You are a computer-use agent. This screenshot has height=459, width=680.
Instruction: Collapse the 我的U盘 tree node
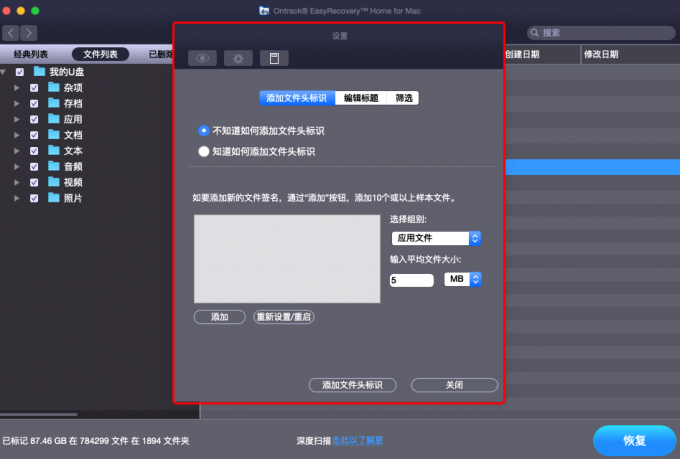(x=3, y=72)
